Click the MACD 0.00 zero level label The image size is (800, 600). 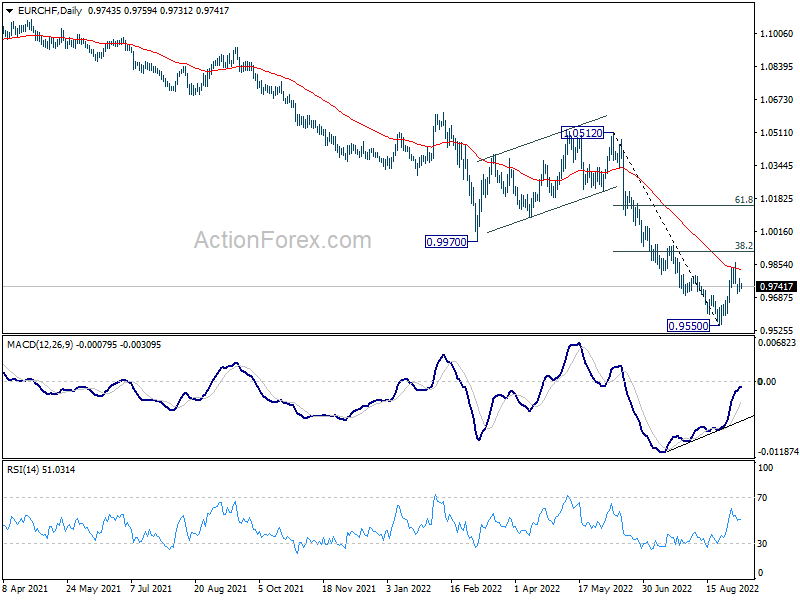[x=767, y=381]
